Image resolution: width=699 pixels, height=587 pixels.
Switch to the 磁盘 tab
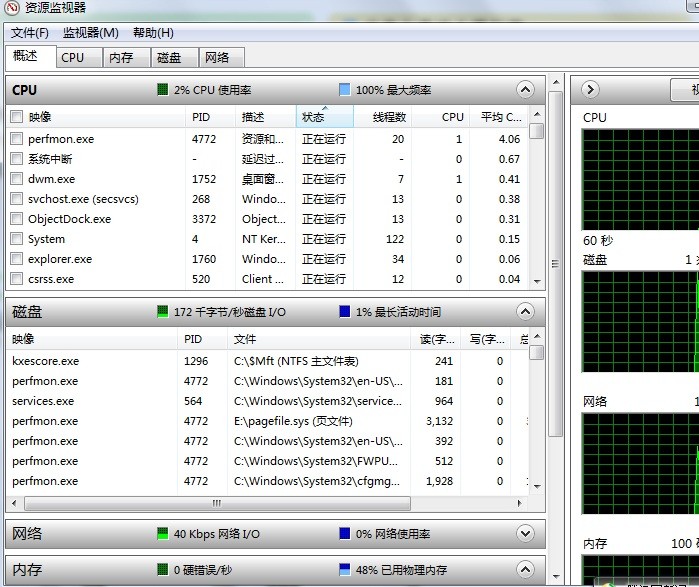coord(174,57)
